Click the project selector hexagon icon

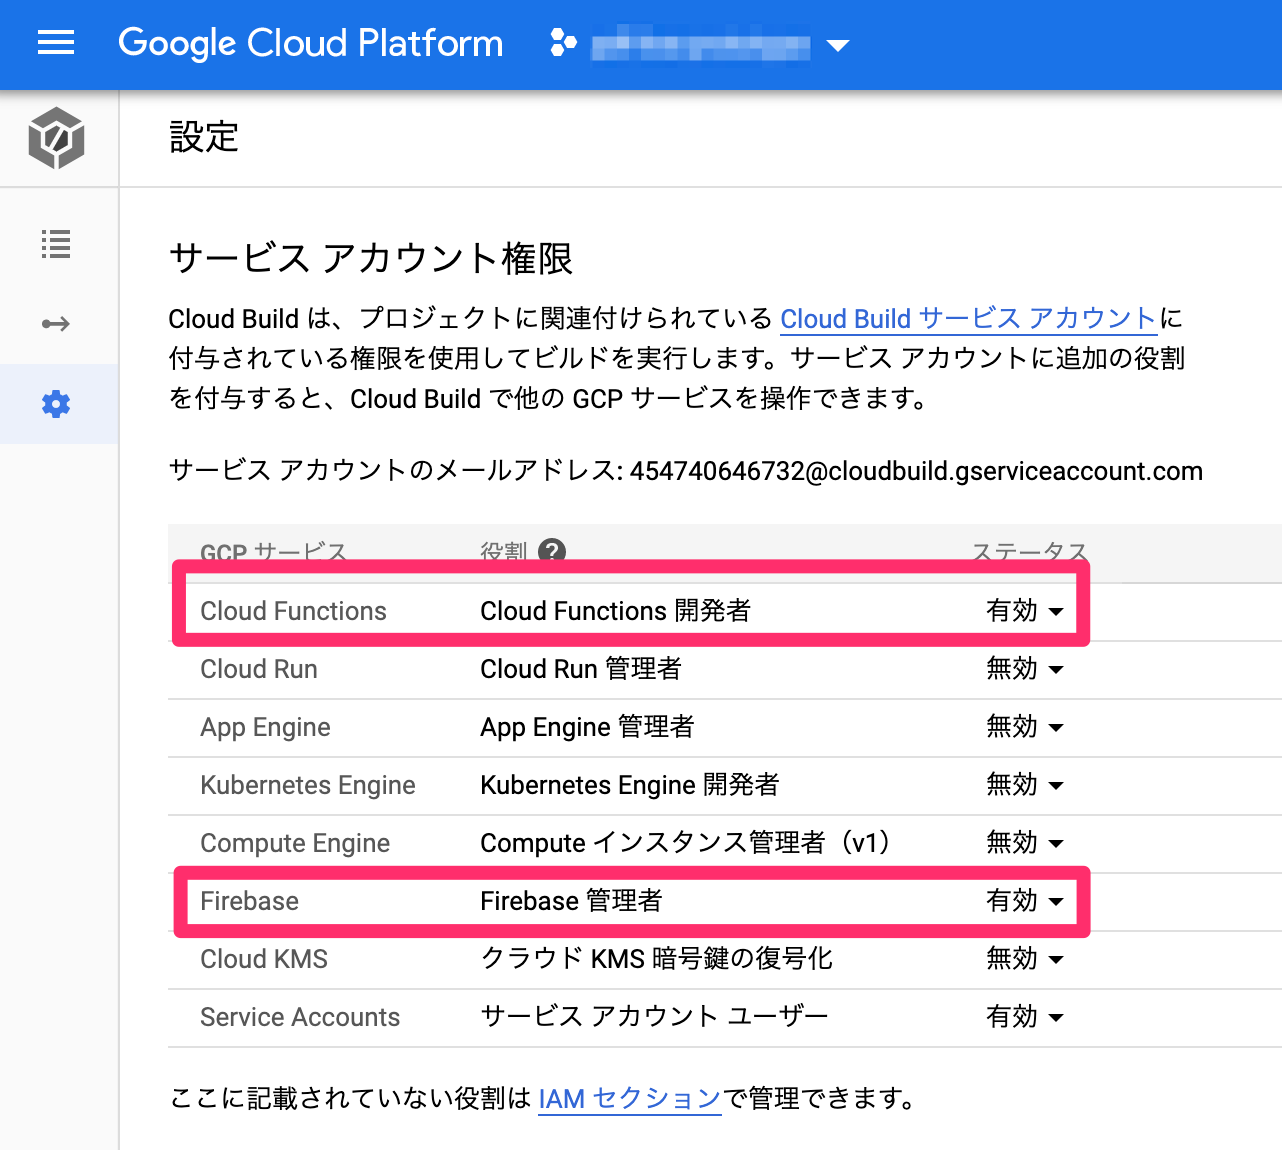(563, 43)
